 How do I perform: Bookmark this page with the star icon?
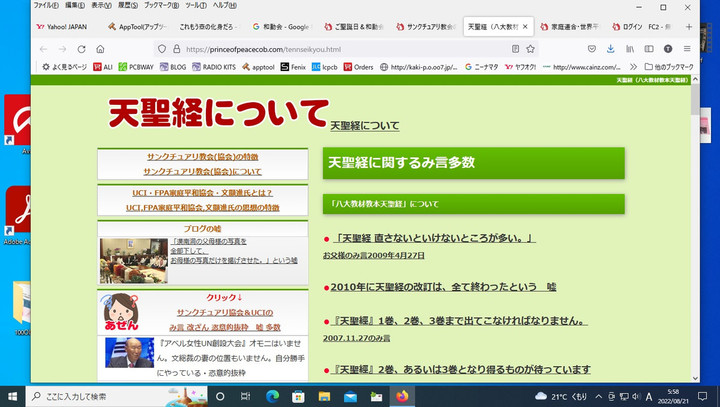[531, 48]
